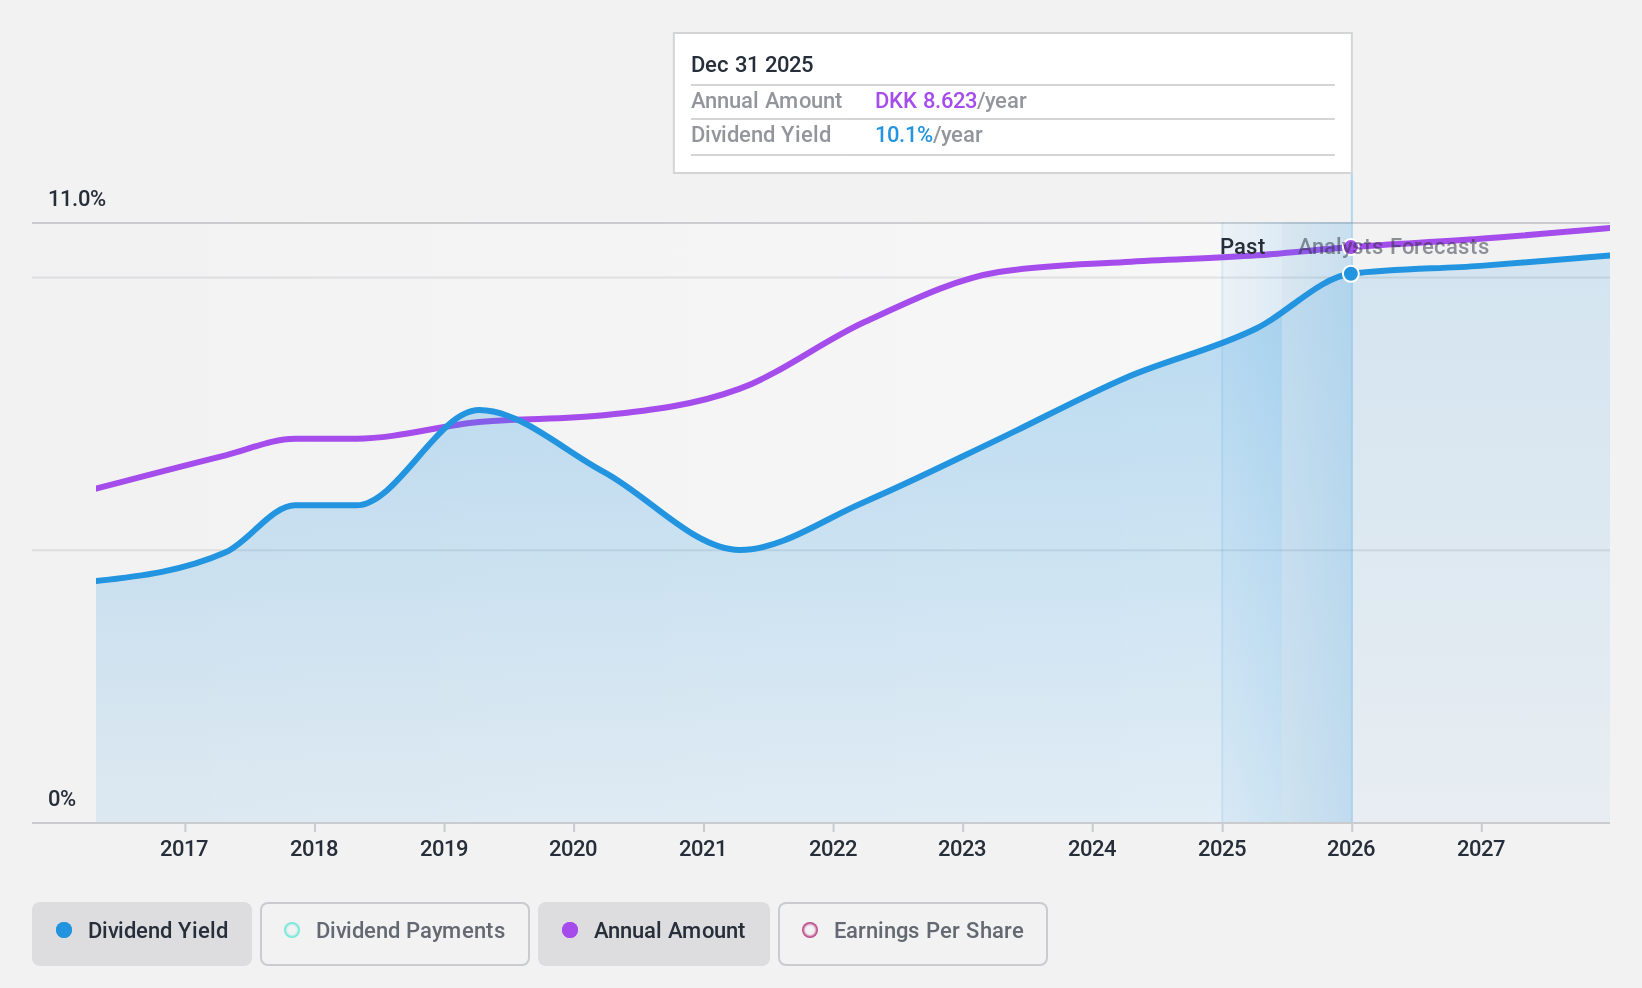
Task: Click the purple data point marker at 2026
Action: click(x=1351, y=247)
